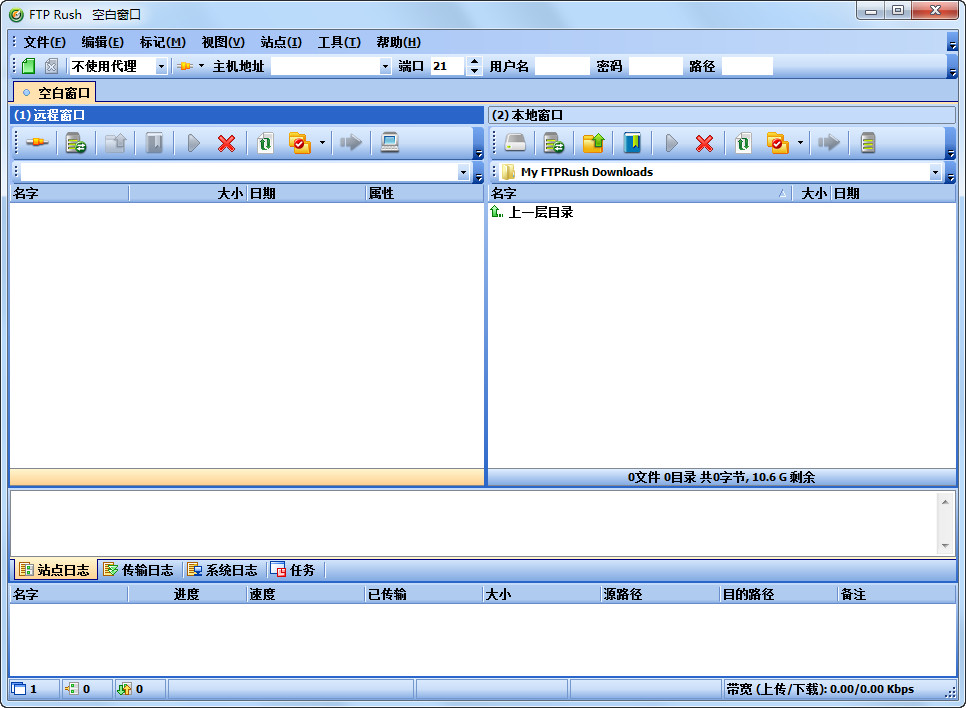Click the remote pane refresh icon

point(266,143)
